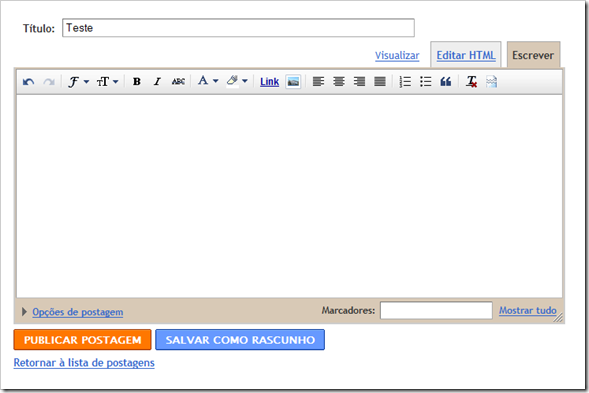
Task: Toggle italic formatting
Action: pyautogui.click(x=157, y=82)
